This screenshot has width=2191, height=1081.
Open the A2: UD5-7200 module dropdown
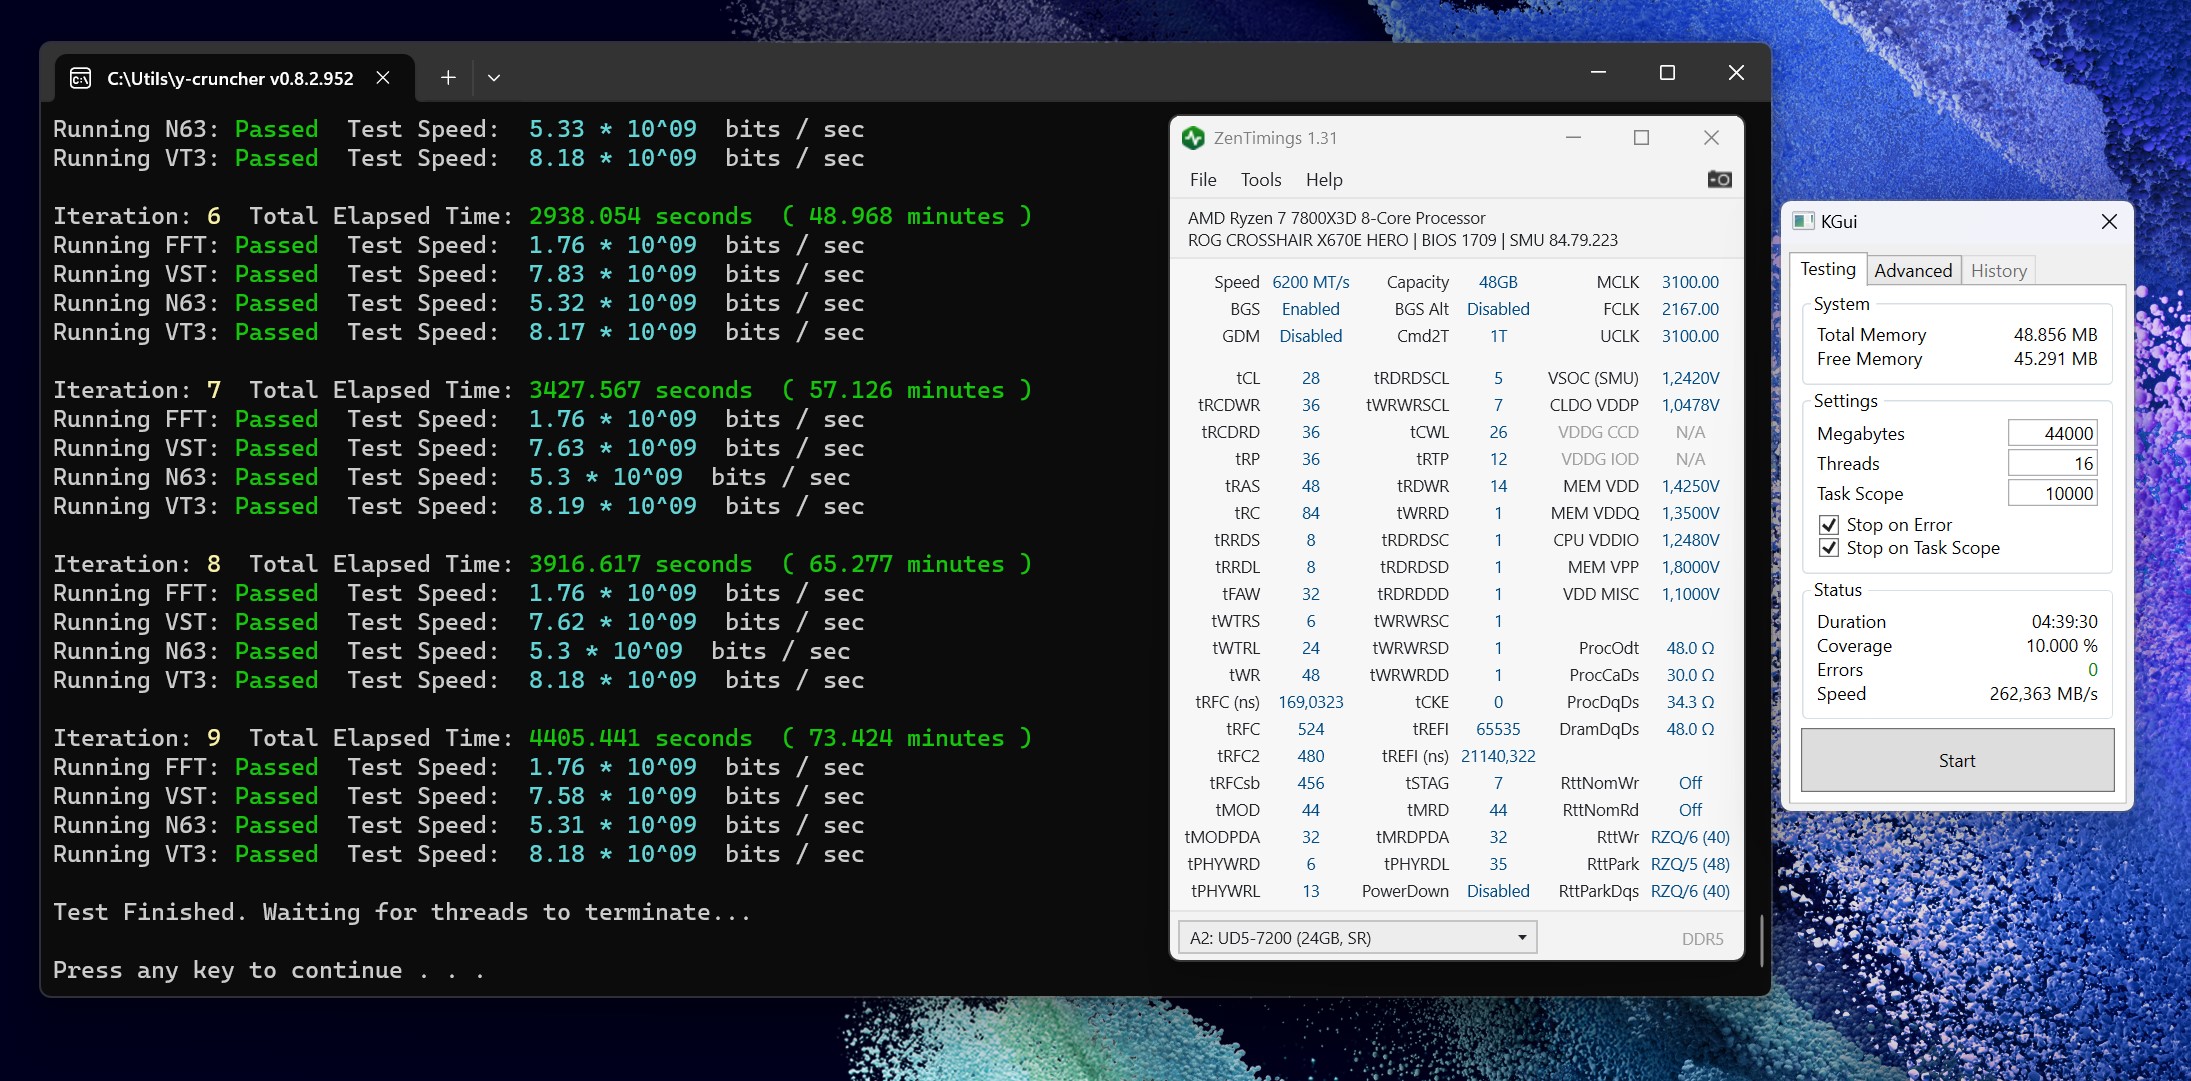1357,938
